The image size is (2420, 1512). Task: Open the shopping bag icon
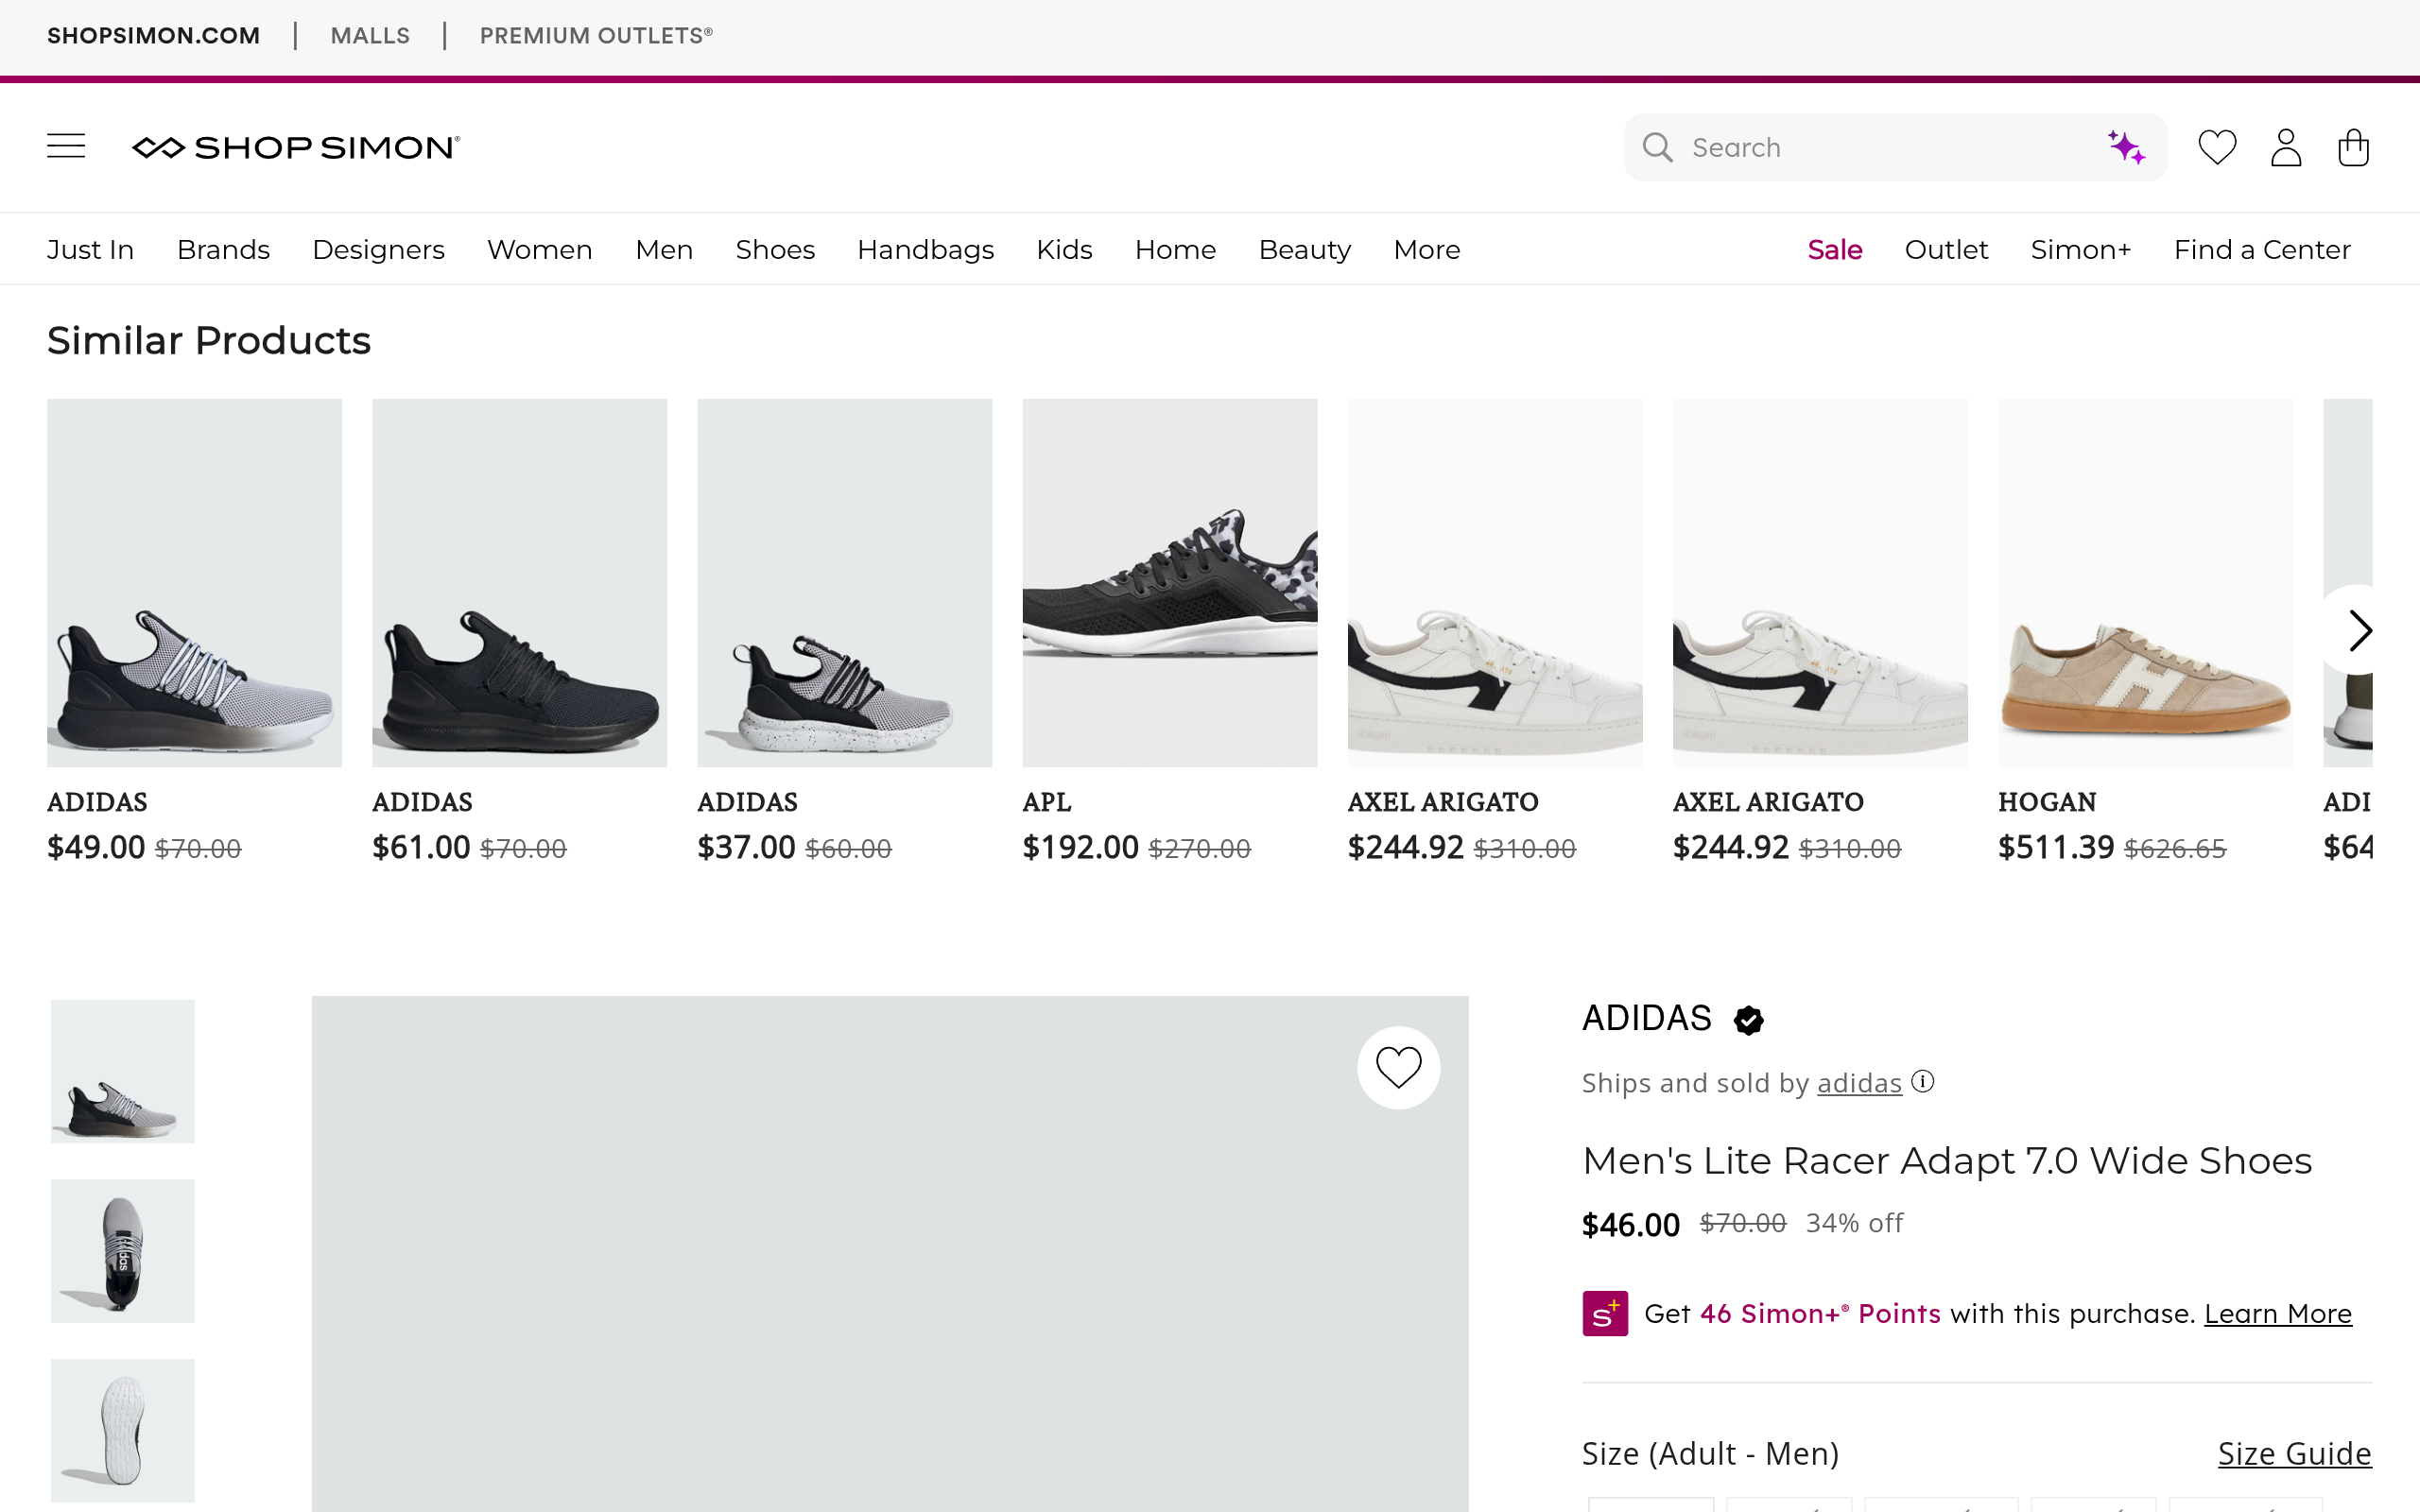tap(2353, 147)
